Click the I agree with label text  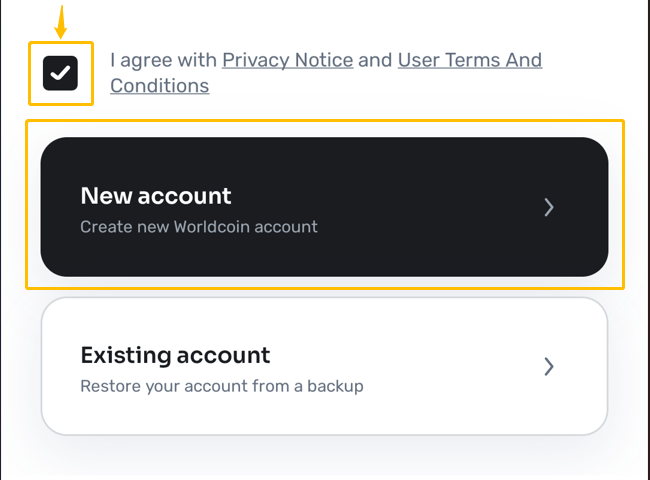(x=163, y=60)
